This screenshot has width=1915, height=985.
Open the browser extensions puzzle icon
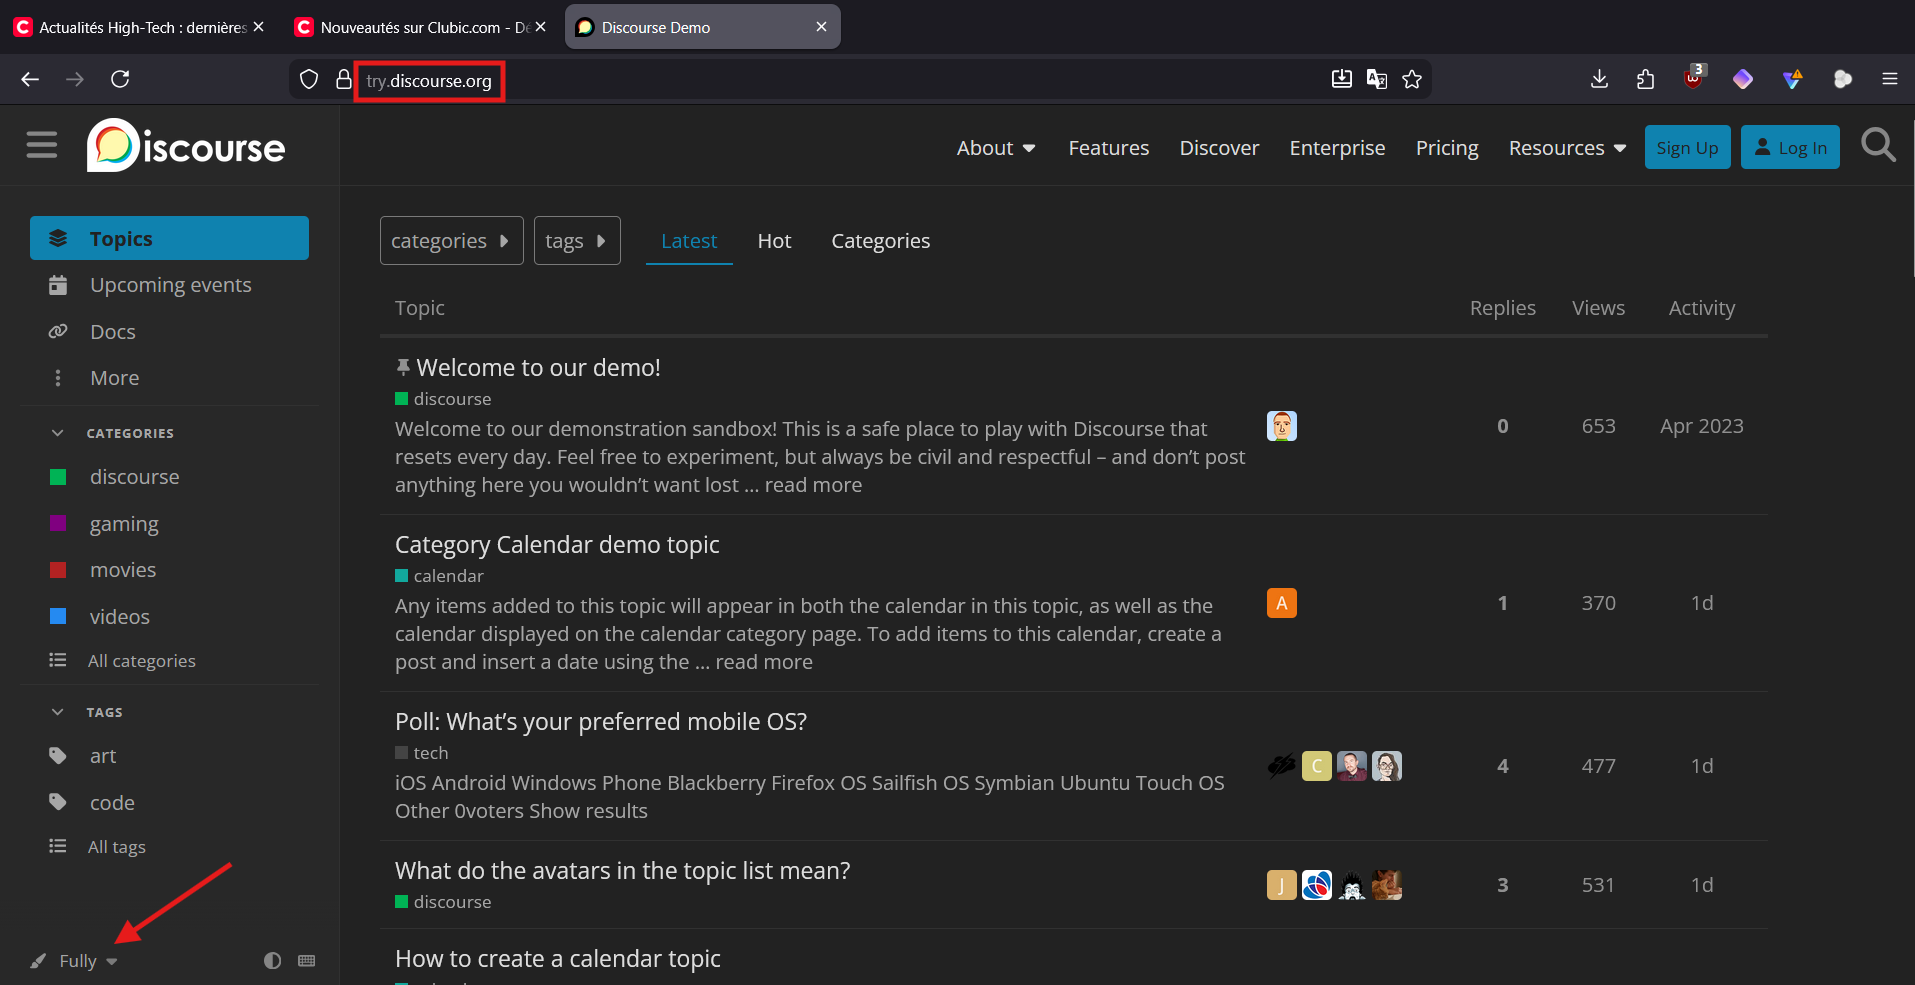tap(1645, 79)
